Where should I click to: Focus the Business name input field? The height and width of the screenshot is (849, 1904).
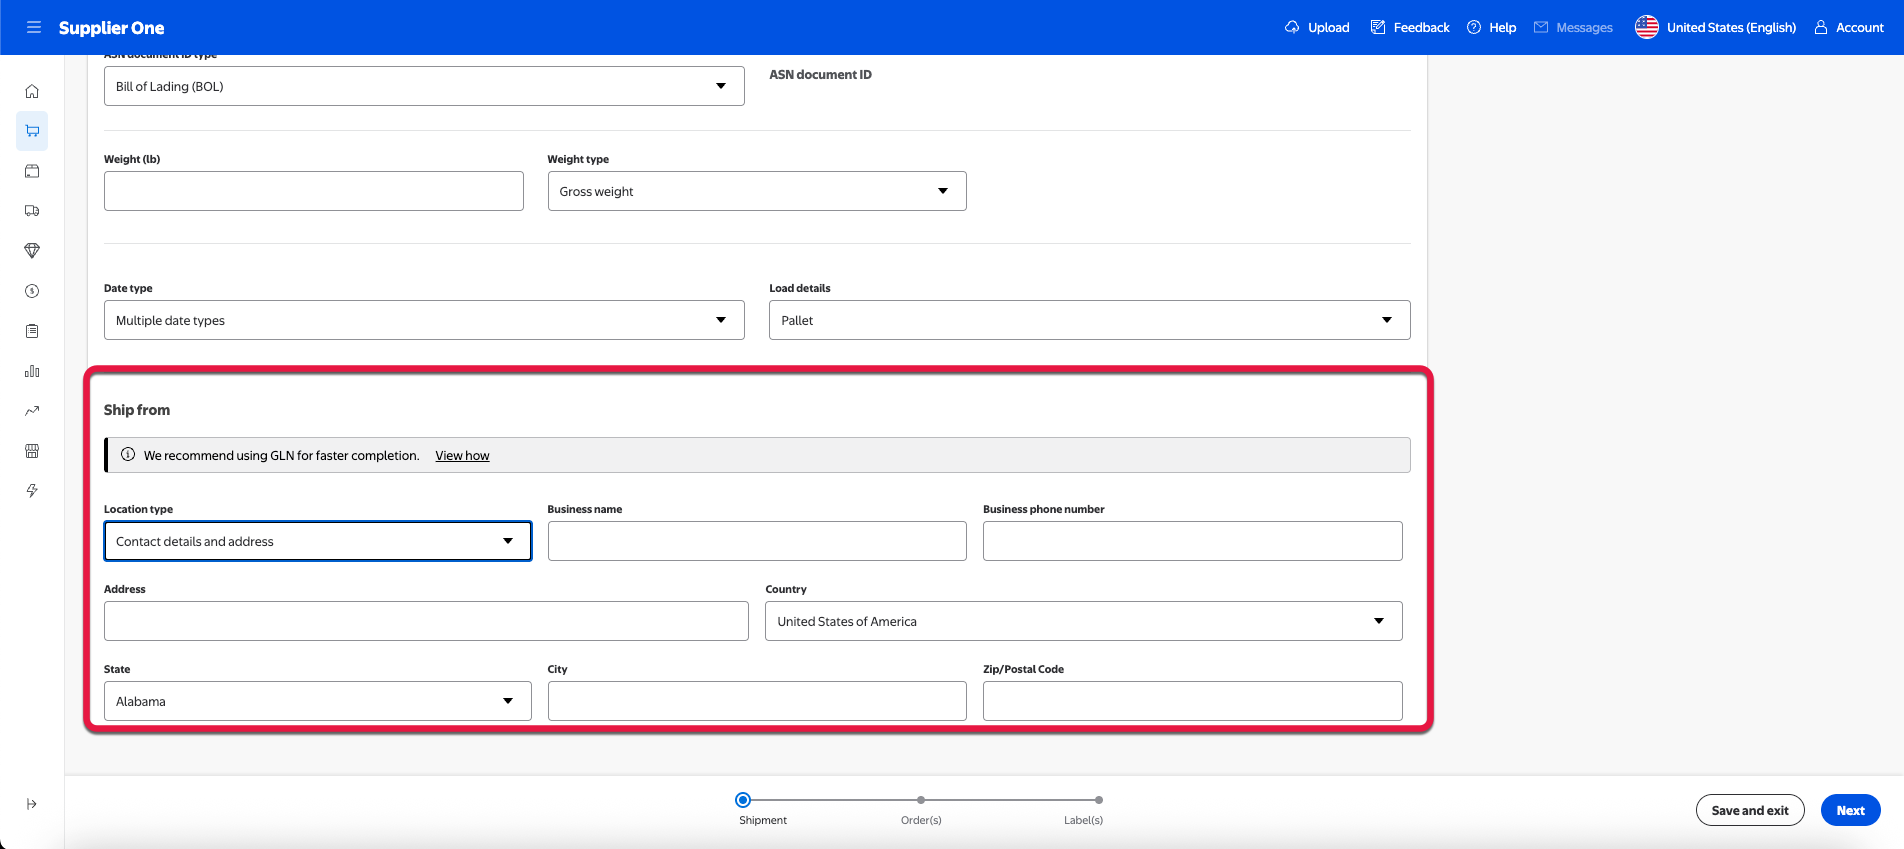tap(756, 541)
